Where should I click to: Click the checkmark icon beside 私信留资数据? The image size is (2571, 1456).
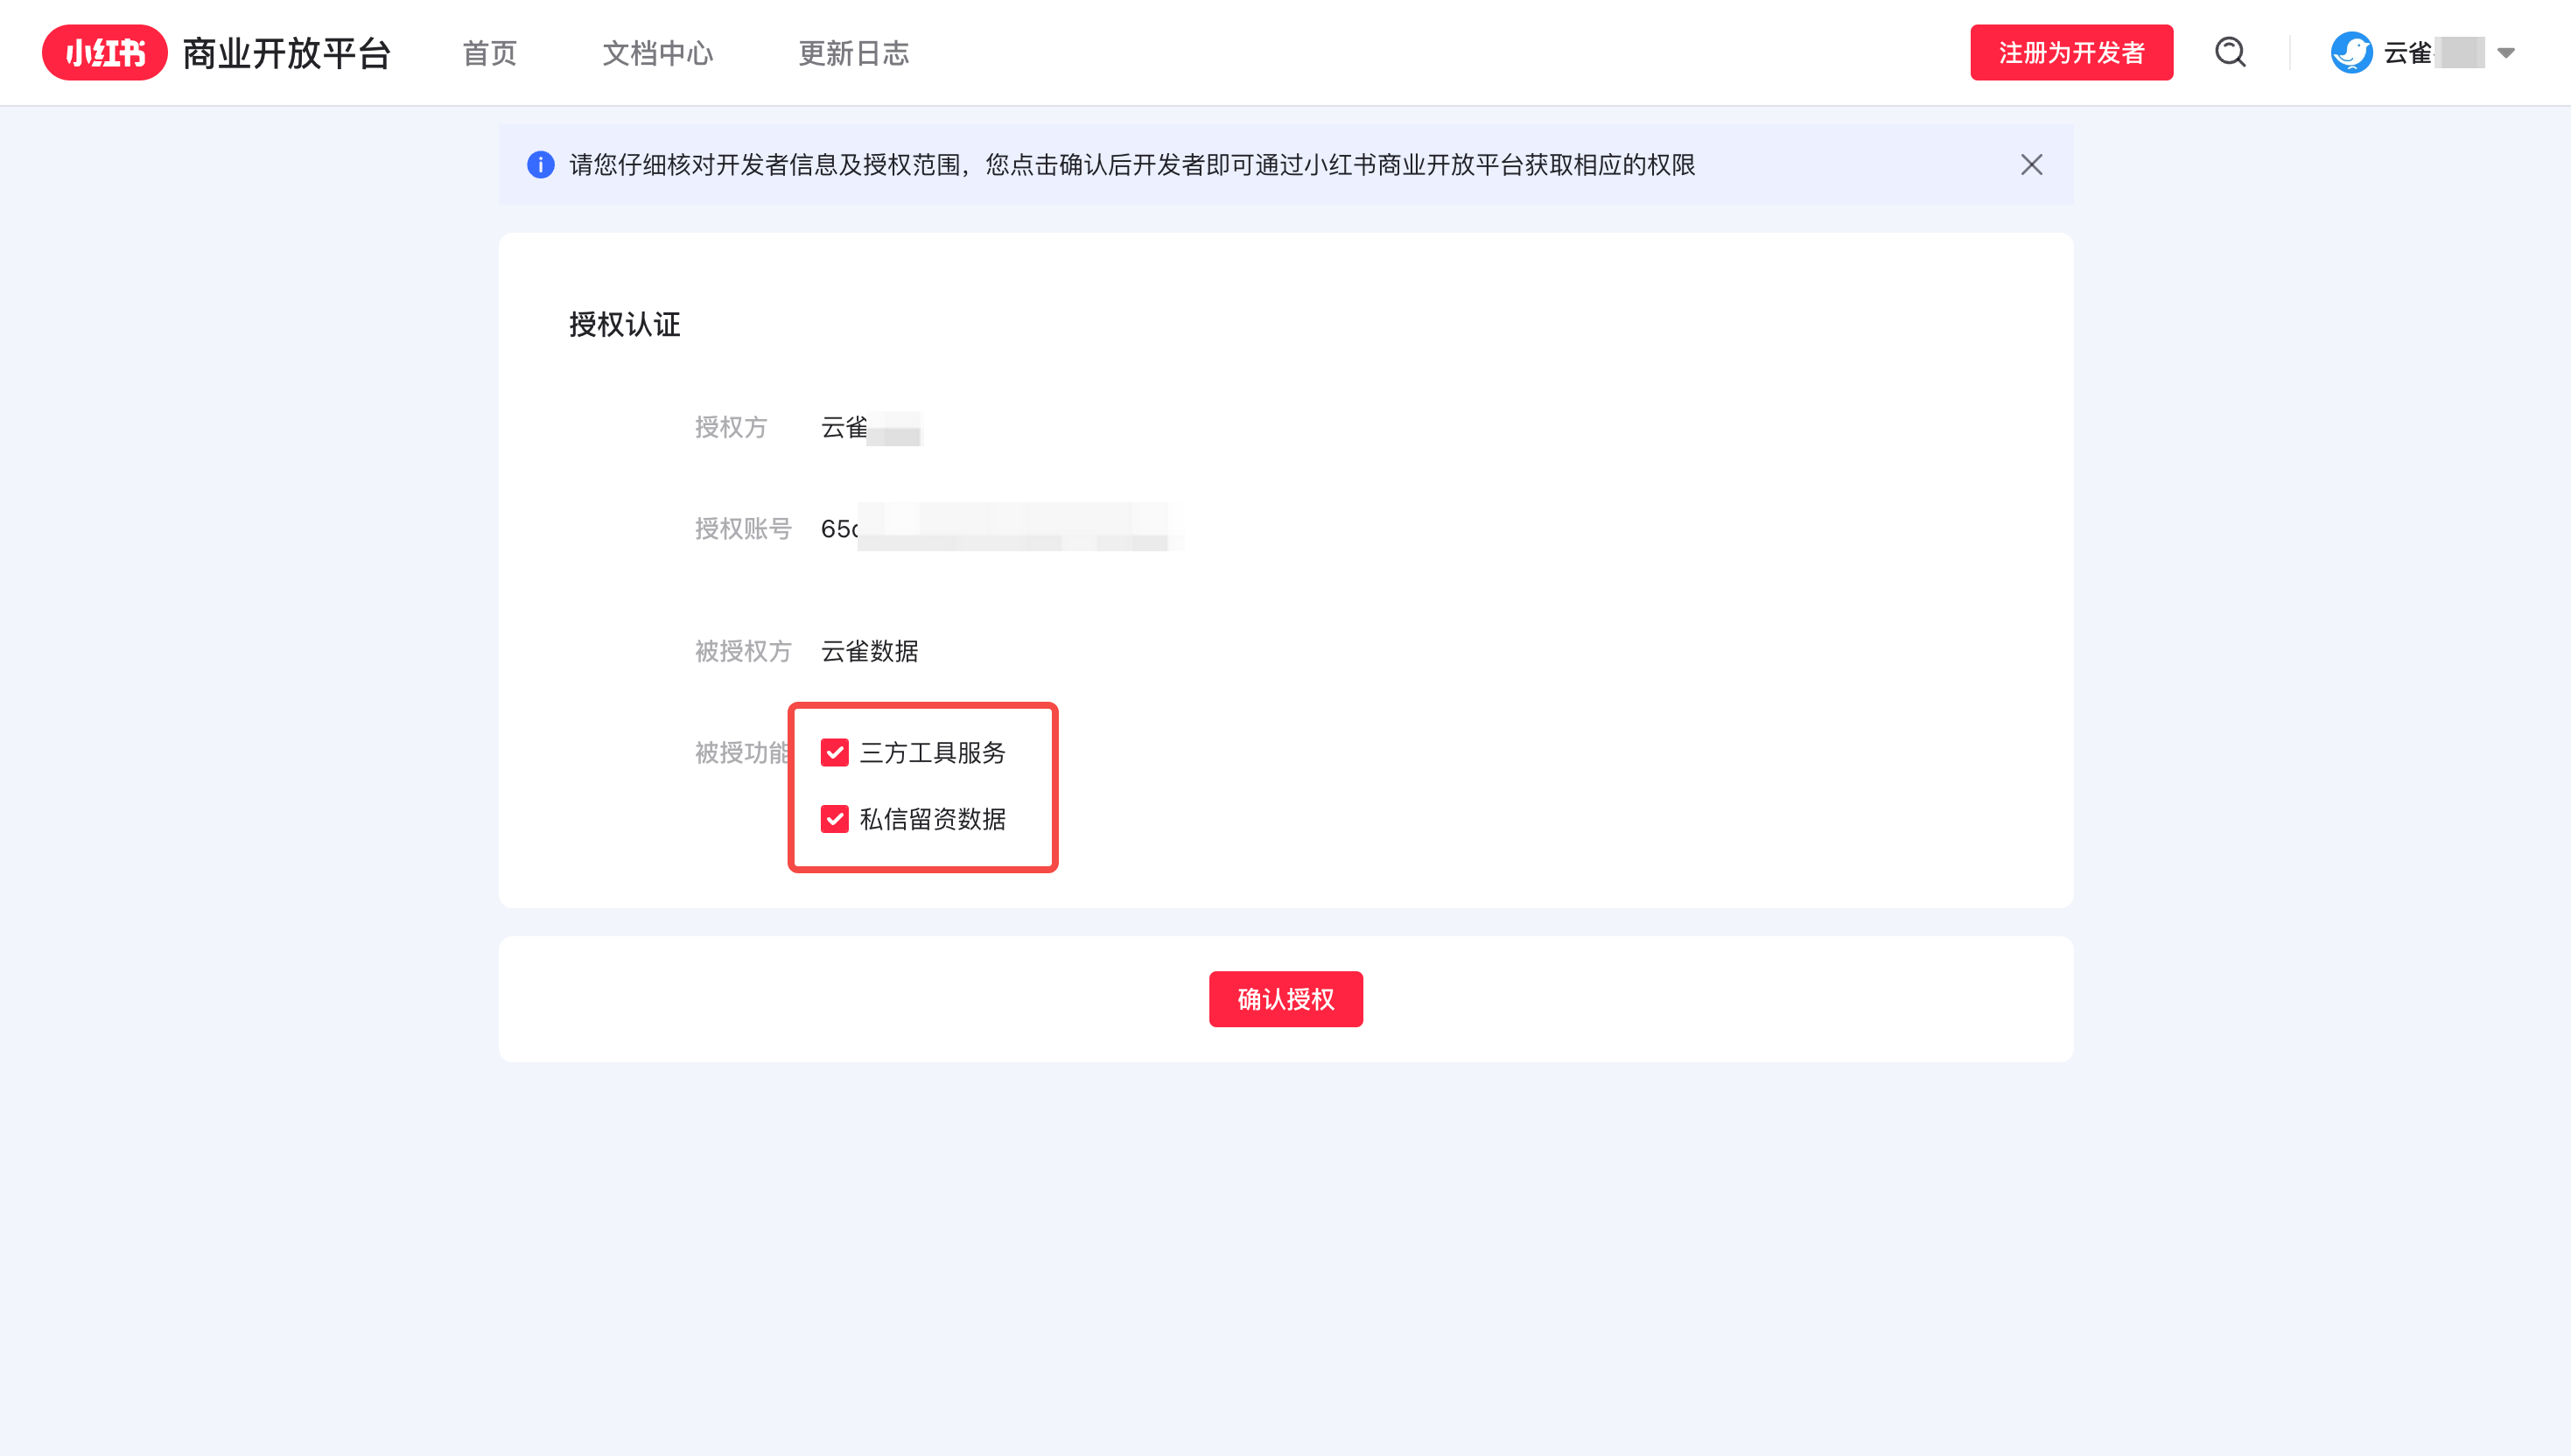tap(835, 820)
